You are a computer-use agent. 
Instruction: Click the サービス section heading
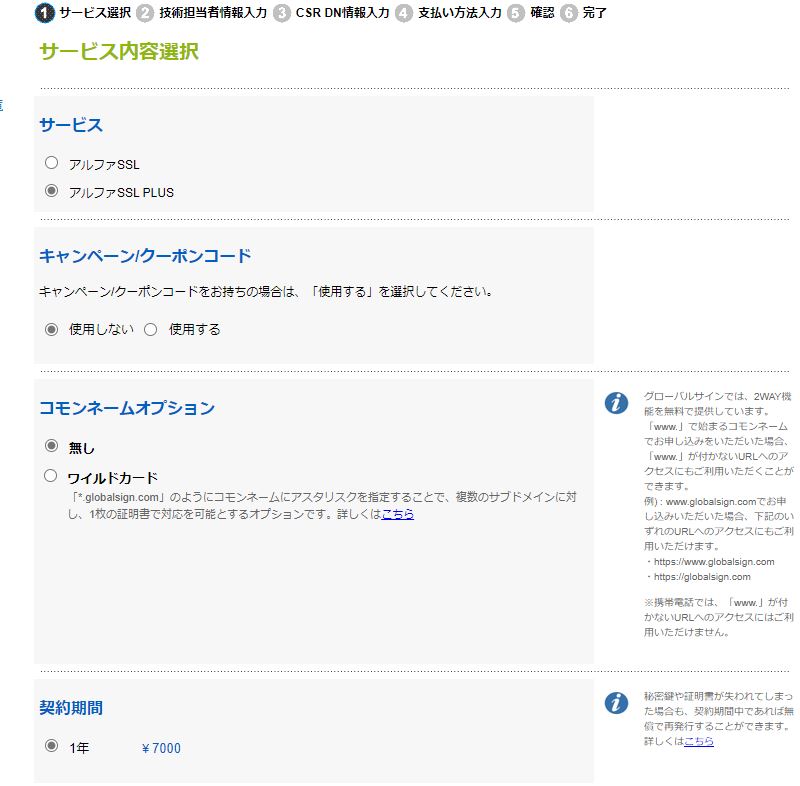pyautogui.click(x=71, y=125)
